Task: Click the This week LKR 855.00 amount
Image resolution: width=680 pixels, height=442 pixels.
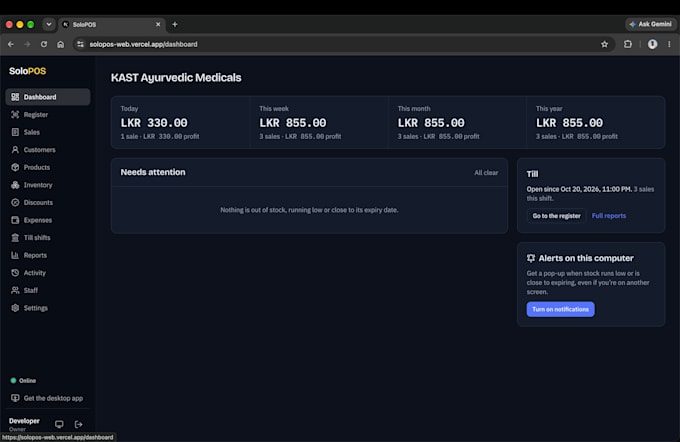Action: pos(293,123)
